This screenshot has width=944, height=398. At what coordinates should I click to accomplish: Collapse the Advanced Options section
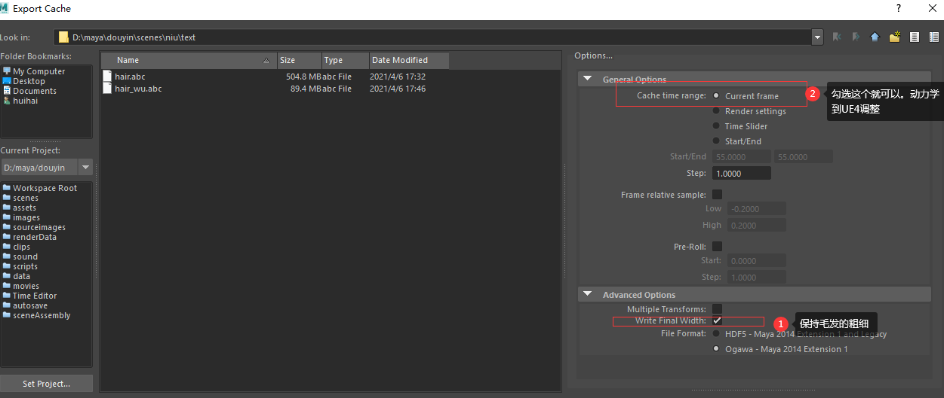tap(588, 295)
